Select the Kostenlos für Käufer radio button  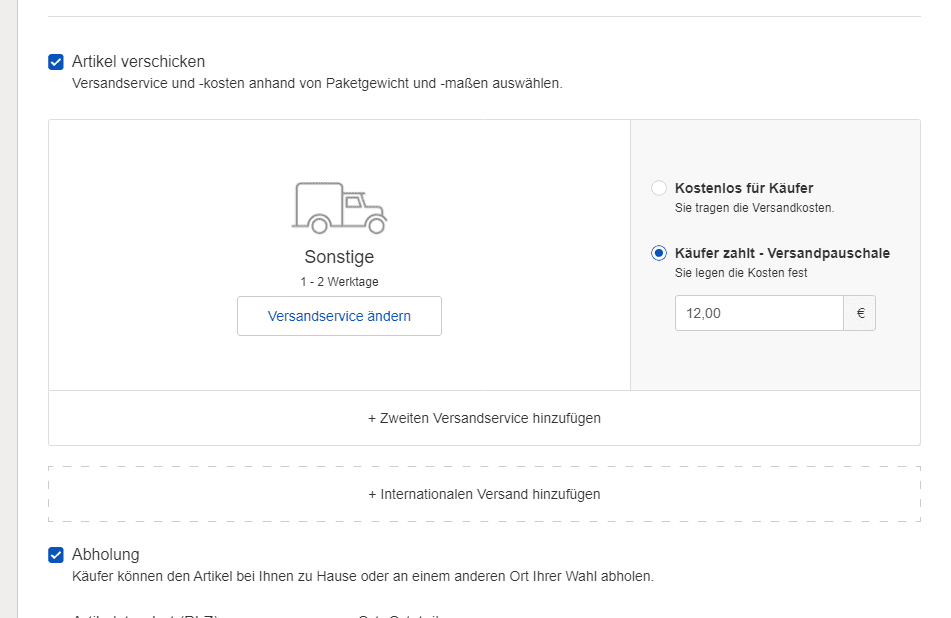[659, 188]
